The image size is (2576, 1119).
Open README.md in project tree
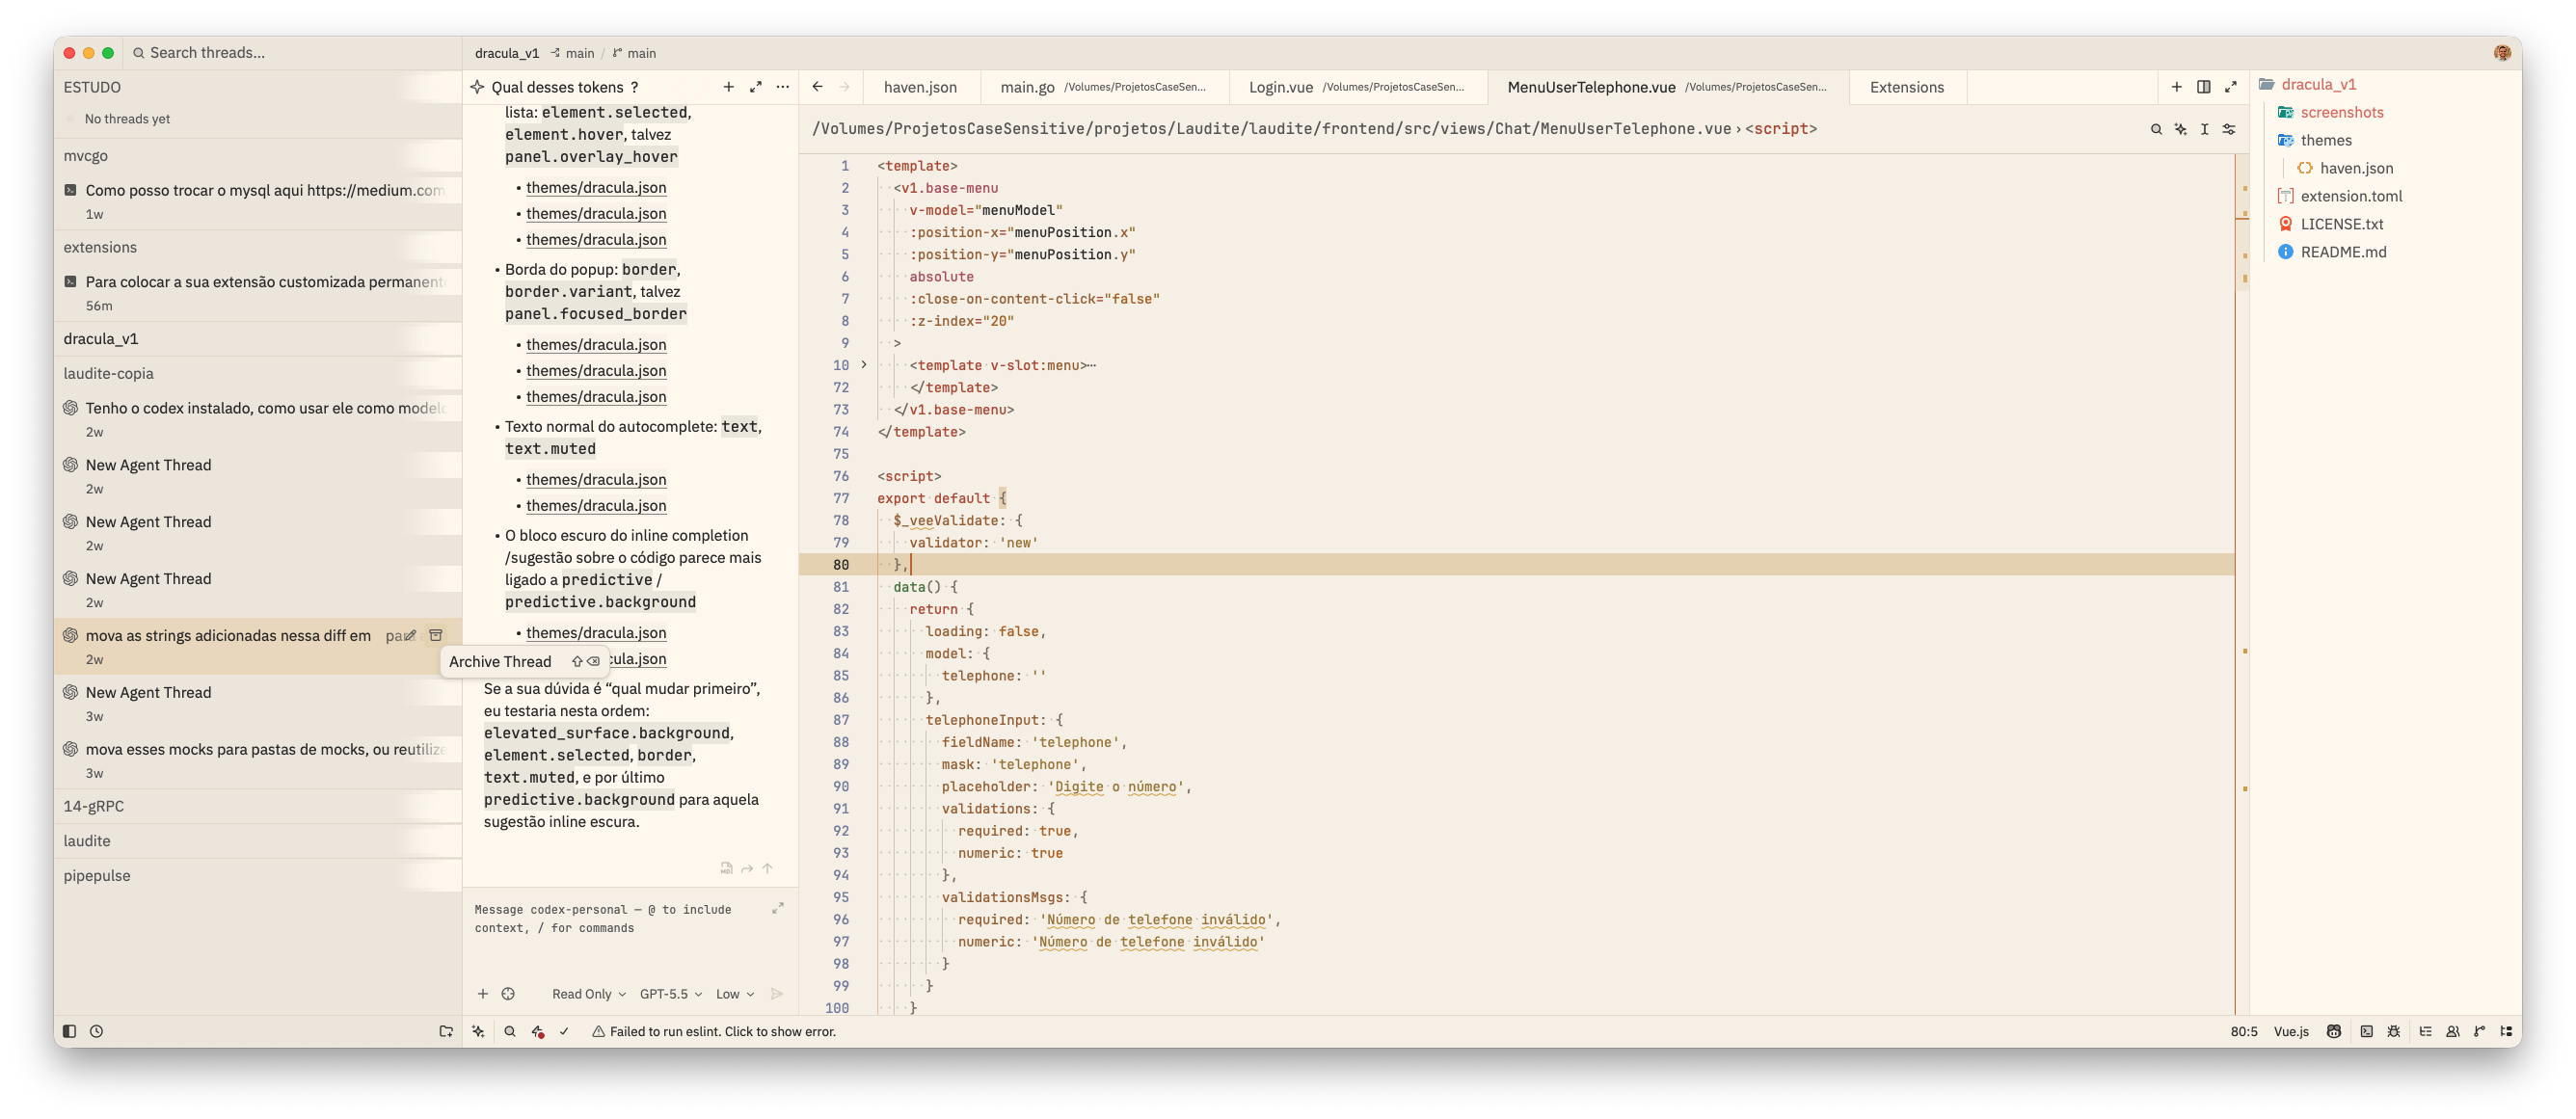click(x=2342, y=252)
